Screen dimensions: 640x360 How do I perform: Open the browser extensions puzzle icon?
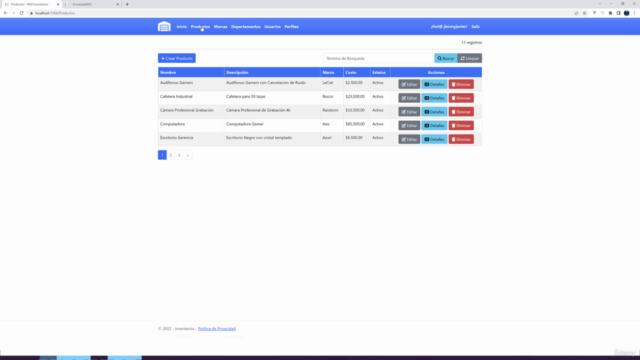coord(610,13)
